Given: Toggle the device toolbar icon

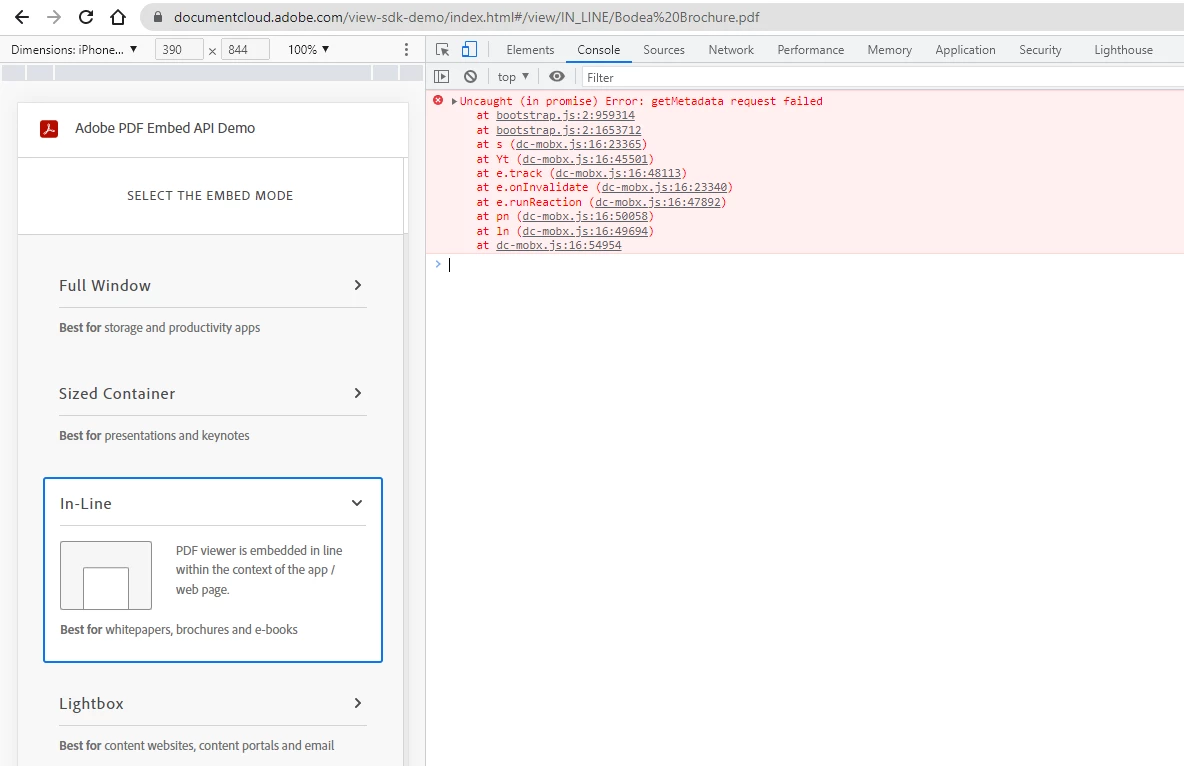Looking at the screenshot, I should (x=470, y=49).
